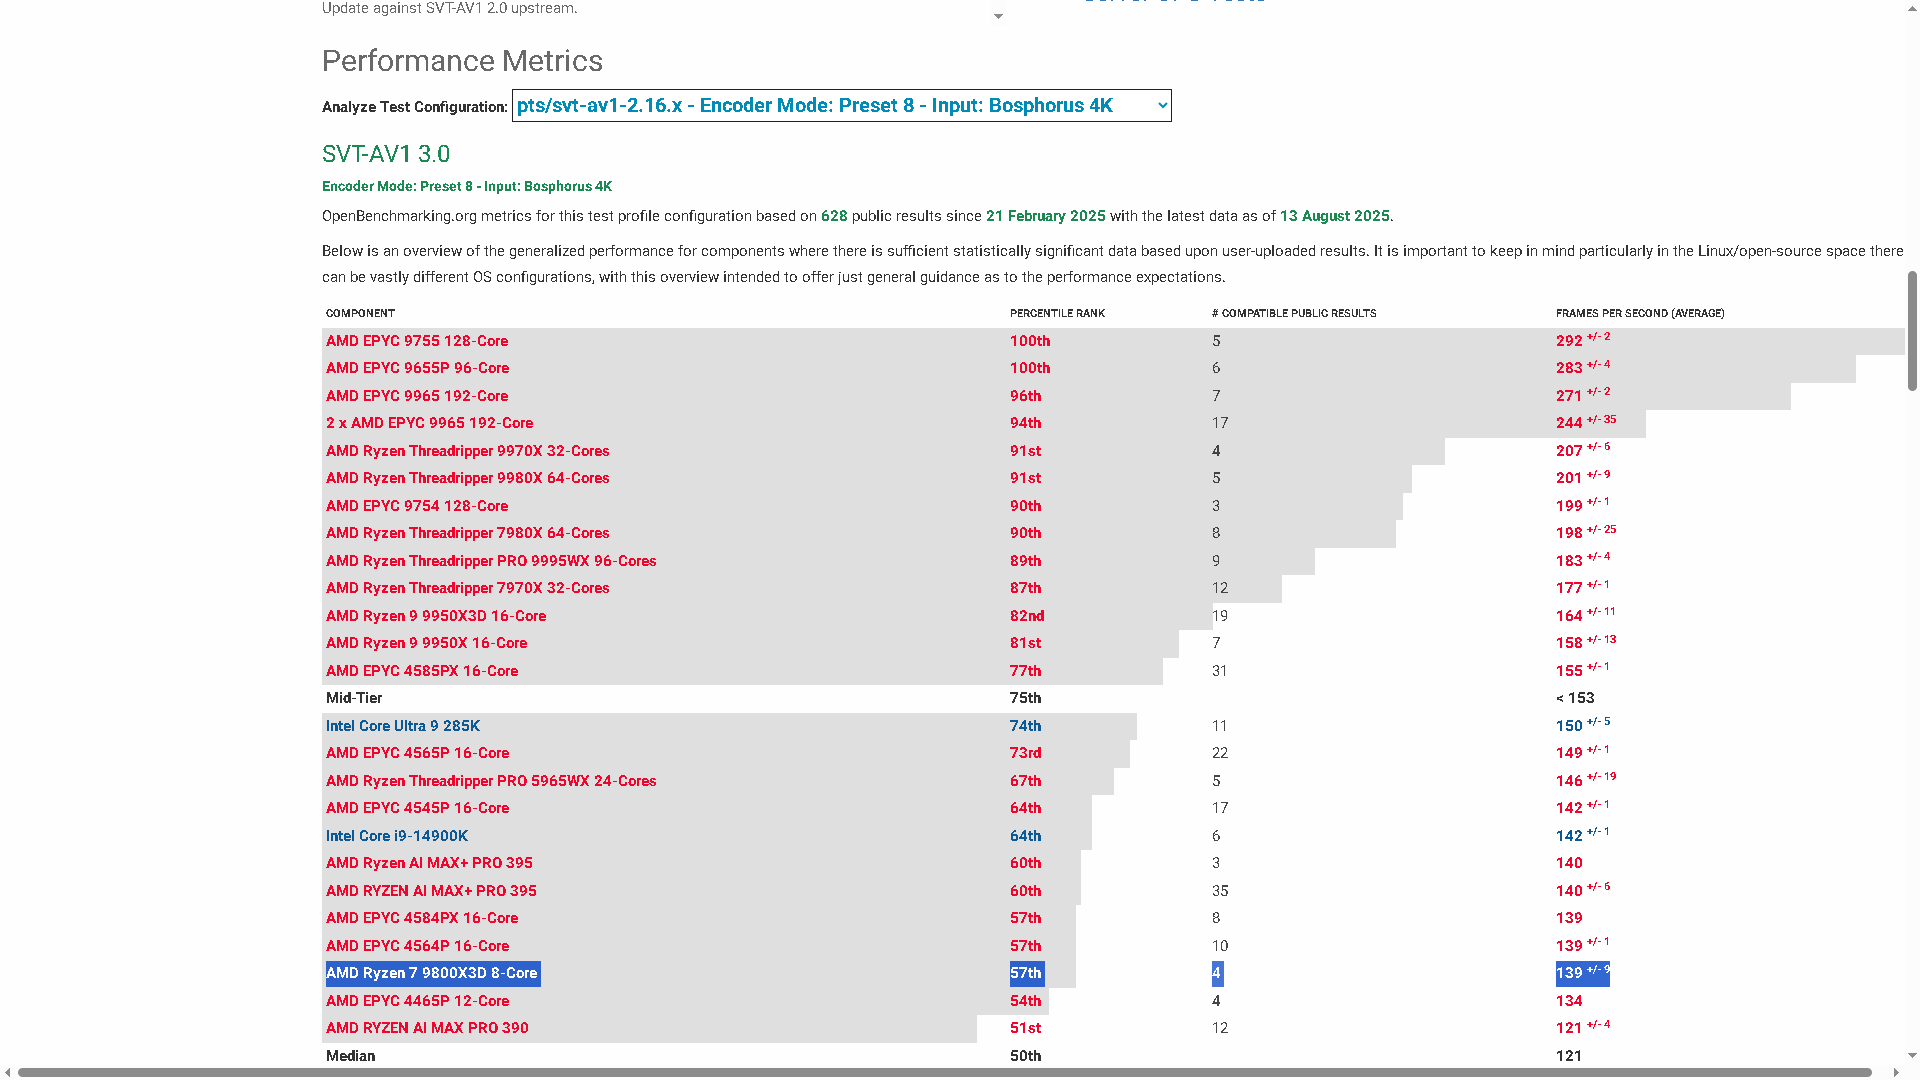Click the vertical scrollbar thumb
This screenshot has height=1080, width=1920.
tap(1912, 330)
